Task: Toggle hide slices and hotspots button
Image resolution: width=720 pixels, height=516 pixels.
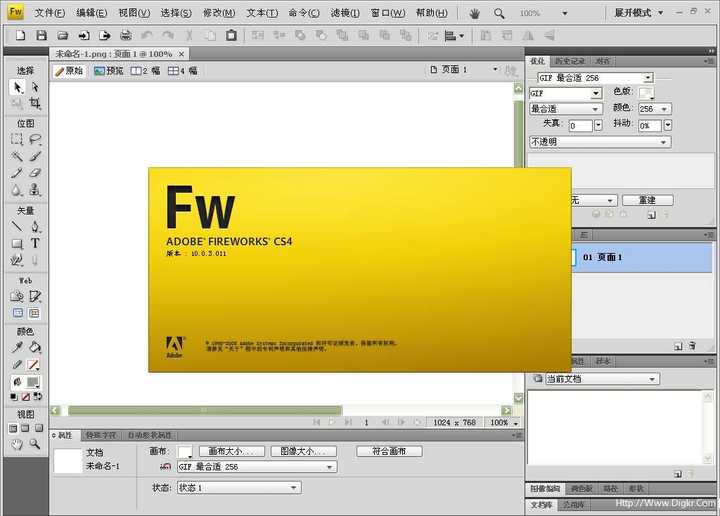Action: [x=17, y=313]
